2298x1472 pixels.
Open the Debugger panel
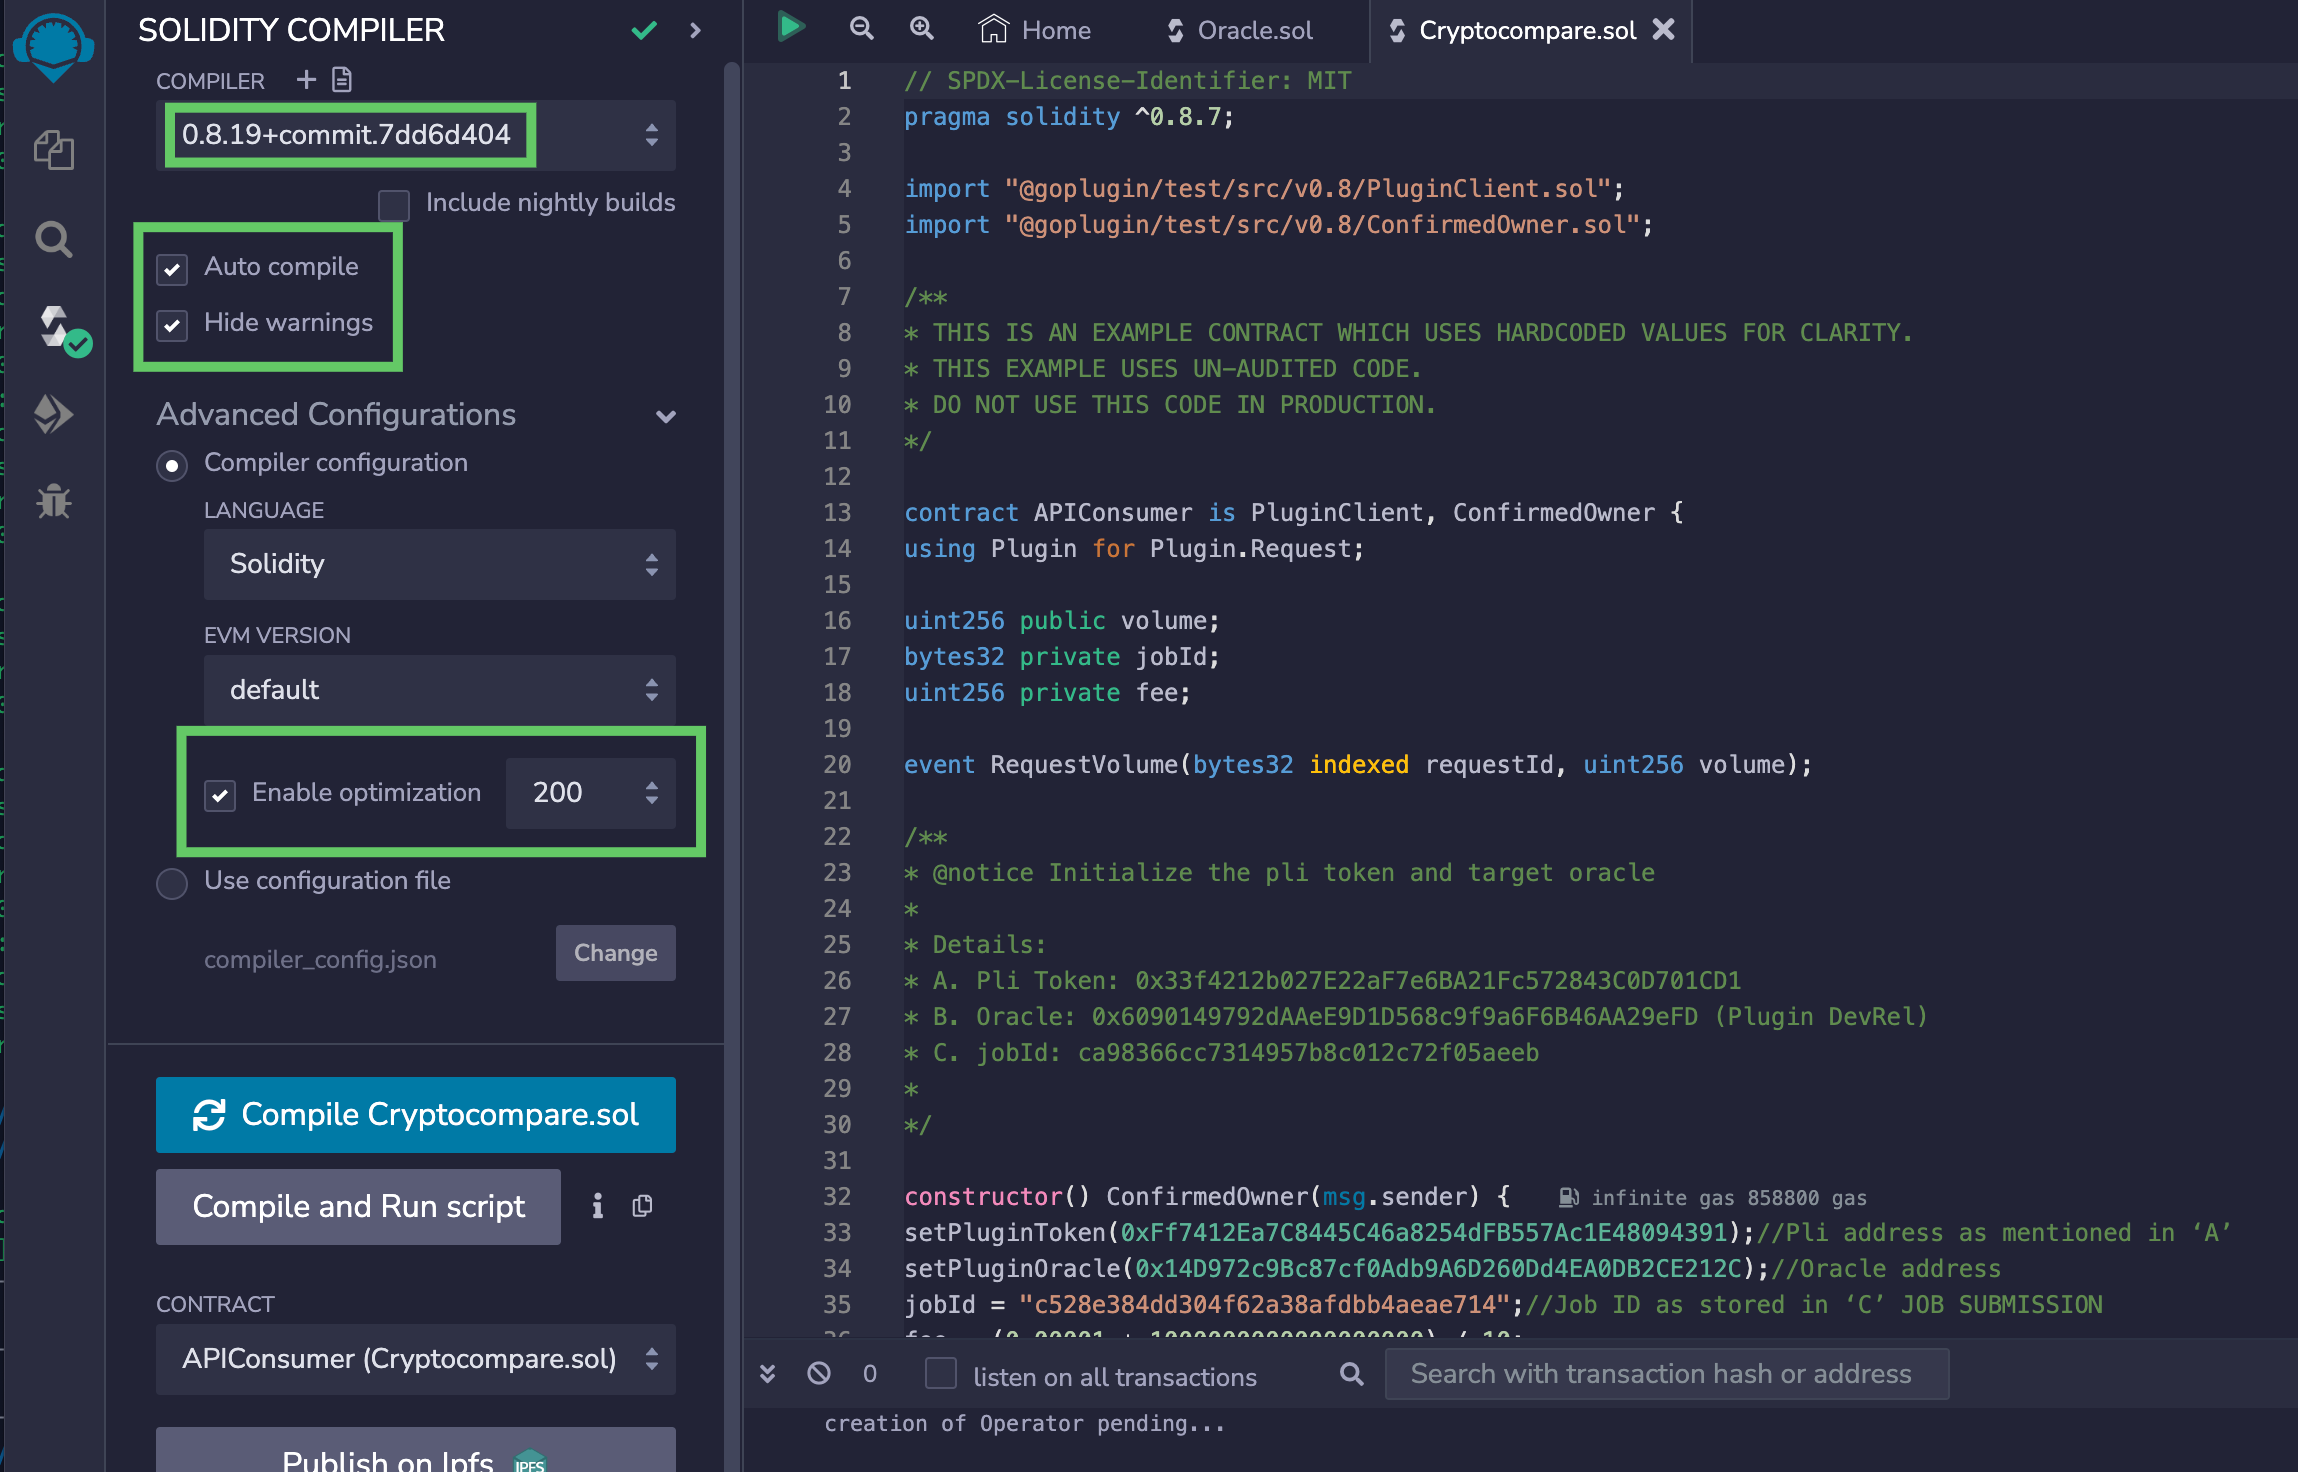click(x=54, y=503)
